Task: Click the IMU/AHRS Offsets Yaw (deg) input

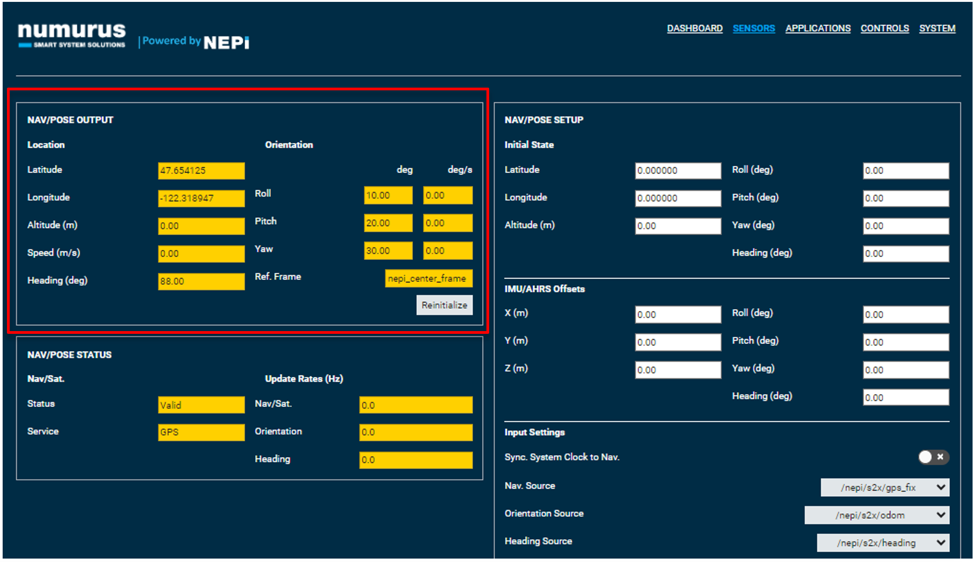Action: tap(906, 370)
